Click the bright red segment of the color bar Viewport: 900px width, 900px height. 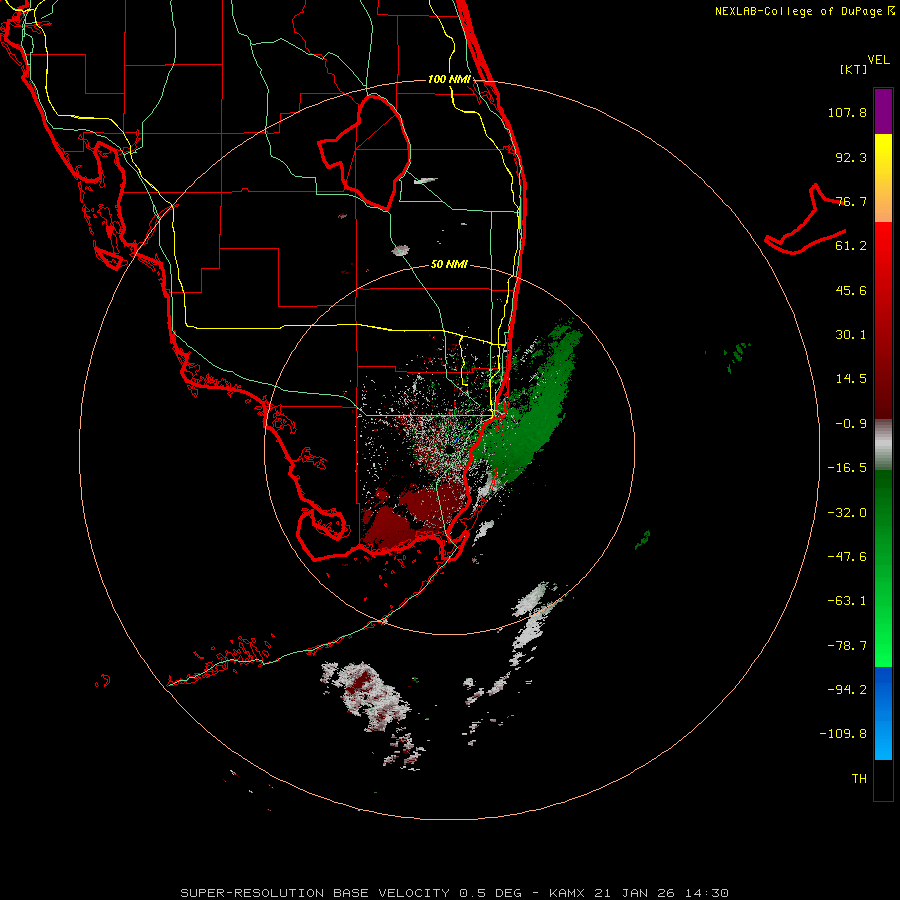pyautogui.click(x=883, y=247)
